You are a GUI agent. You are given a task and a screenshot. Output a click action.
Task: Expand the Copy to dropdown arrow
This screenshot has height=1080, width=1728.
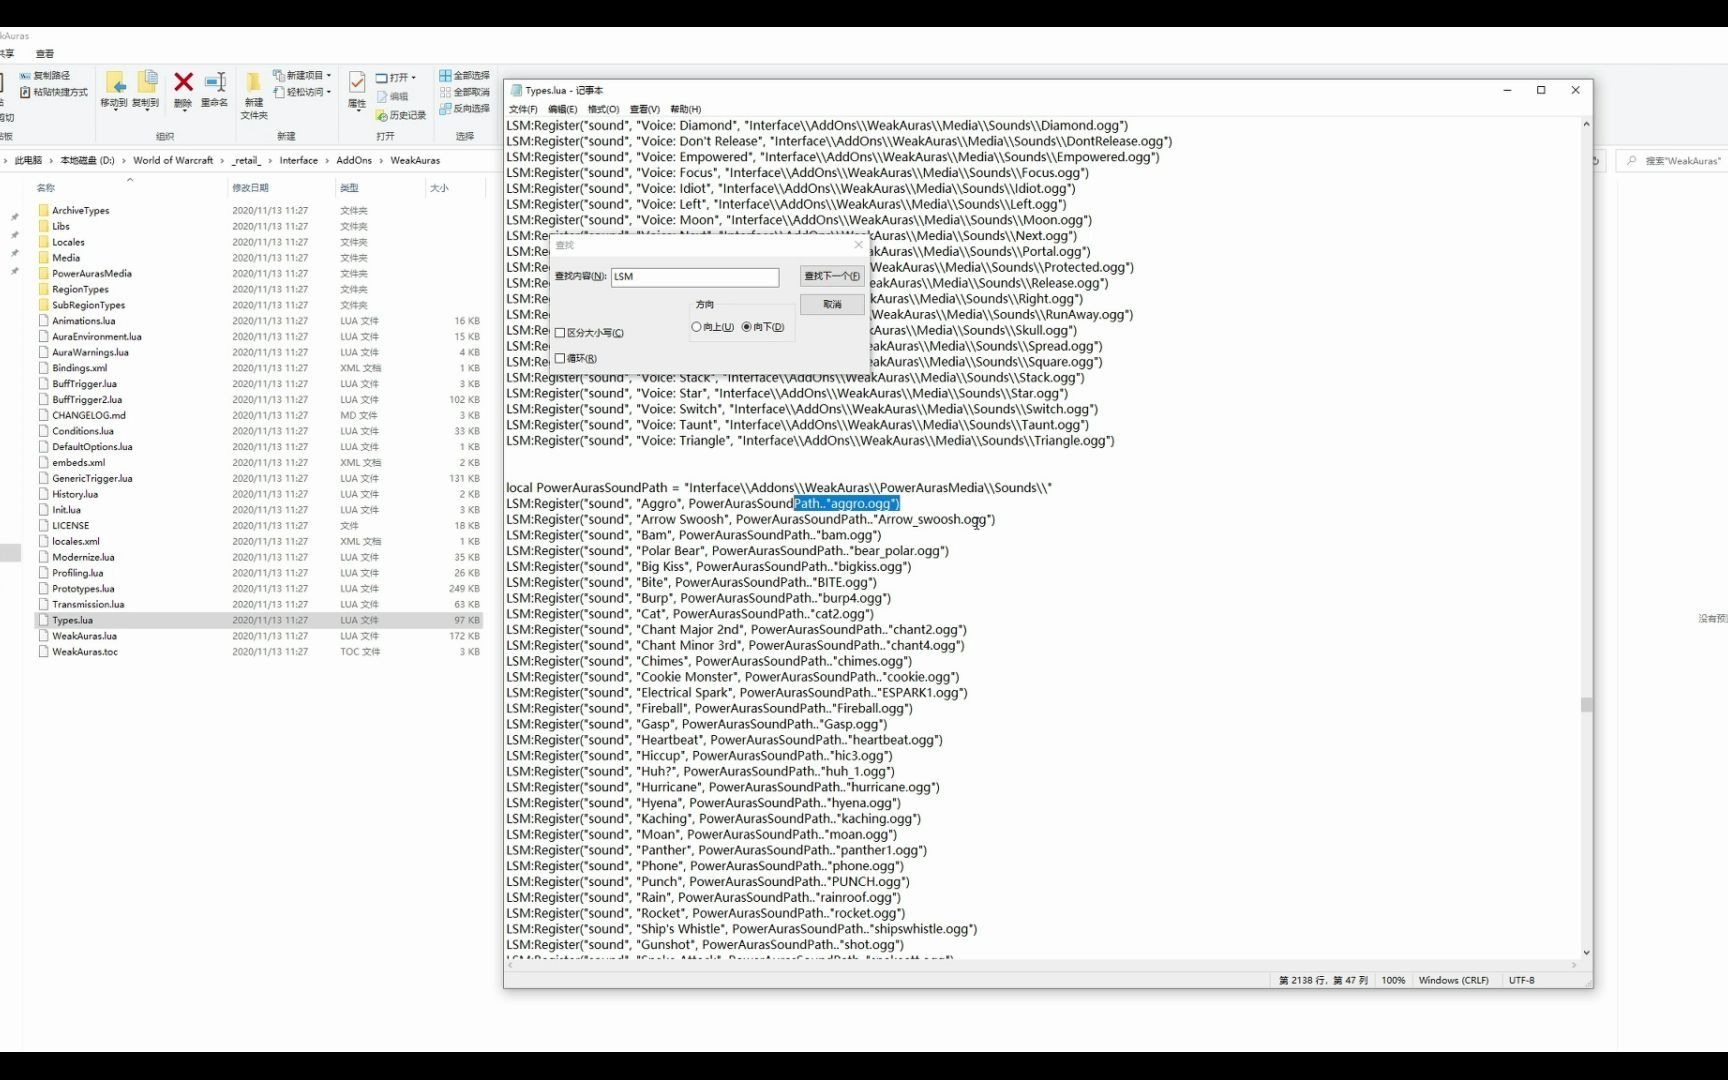(x=146, y=109)
